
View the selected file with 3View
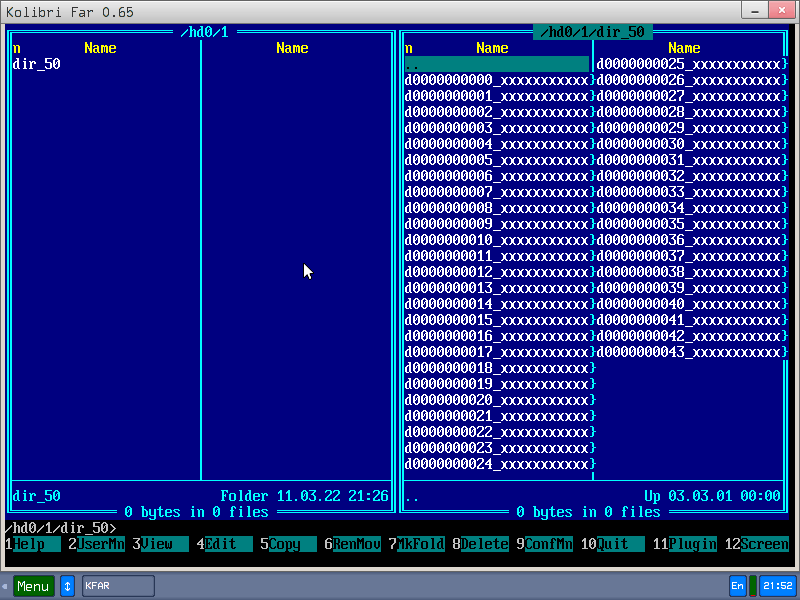pyautogui.click(x=155, y=544)
